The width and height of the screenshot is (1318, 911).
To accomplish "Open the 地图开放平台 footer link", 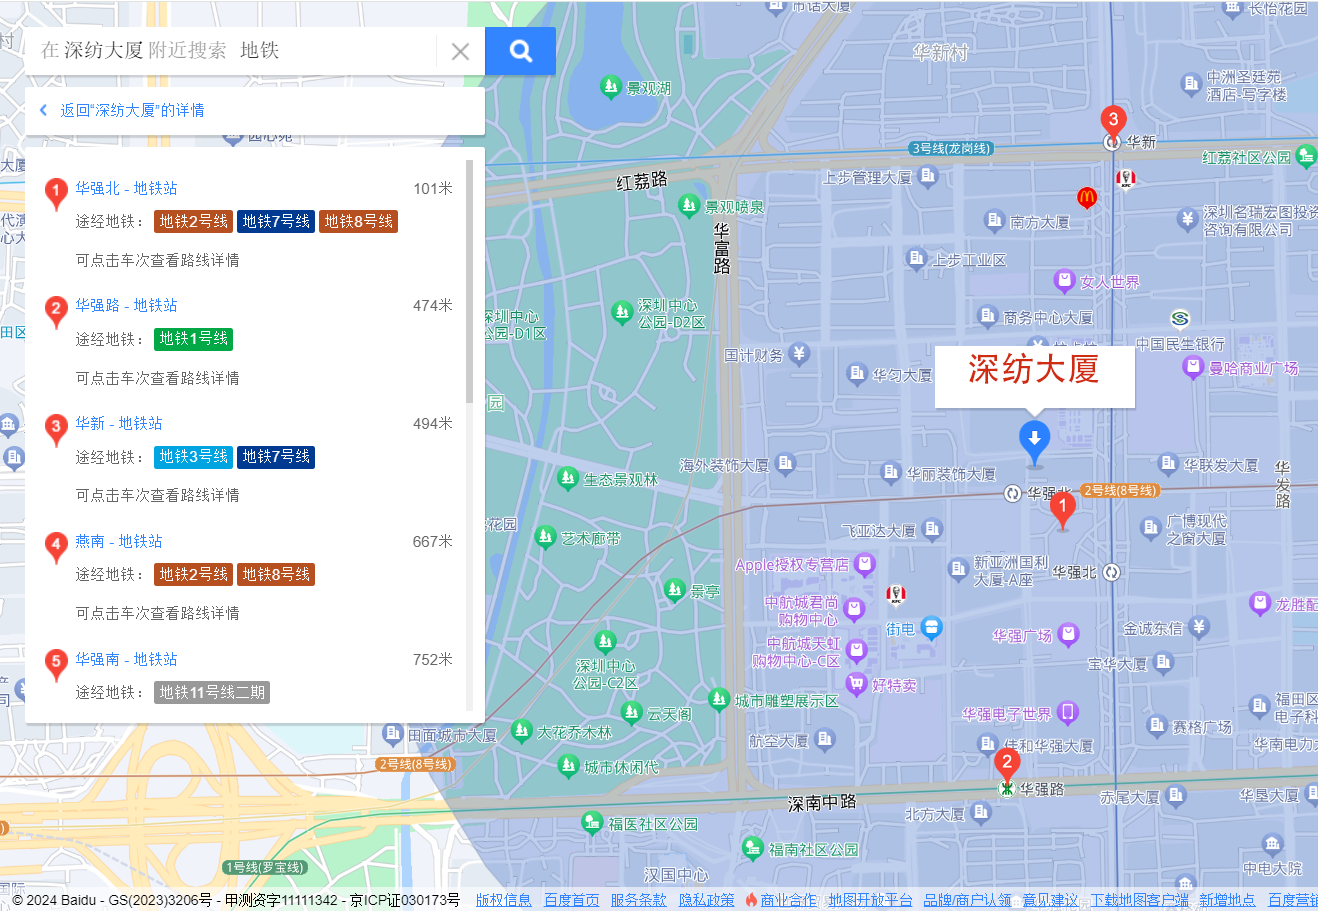I will click(x=870, y=900).
